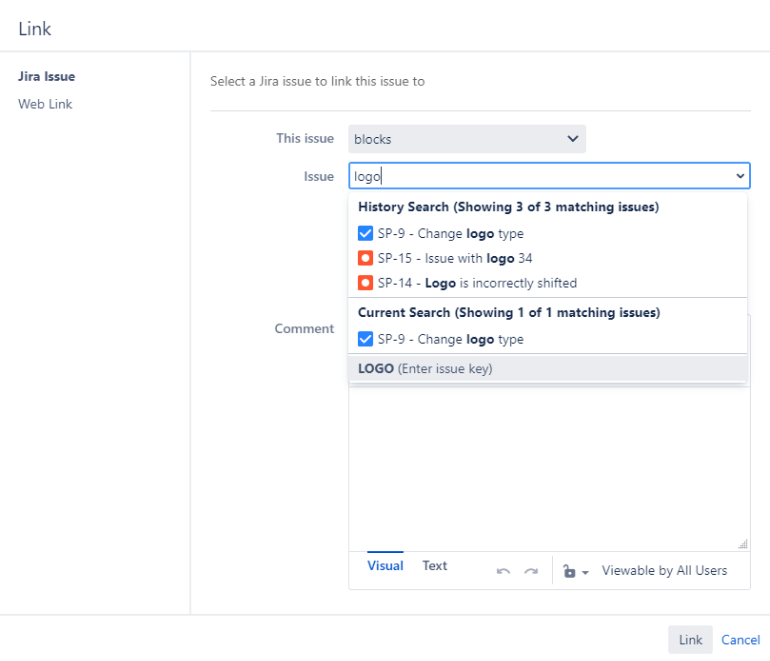770x661 pixels.
Task: Confirm with the Link button
Action: click(690, 640)
